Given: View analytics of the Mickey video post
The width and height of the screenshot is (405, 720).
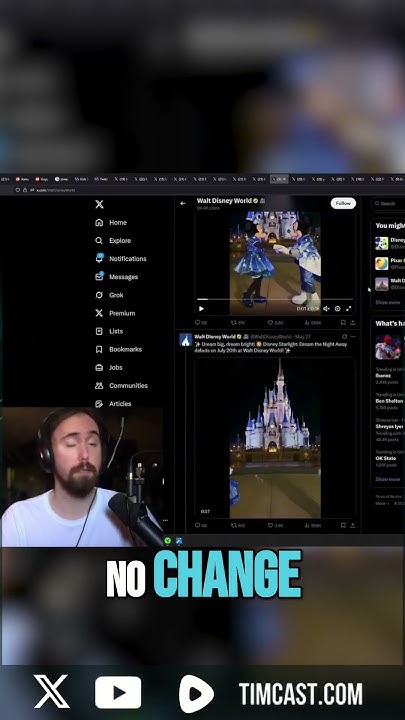Looking at the screenshot, I should [312, 323].
